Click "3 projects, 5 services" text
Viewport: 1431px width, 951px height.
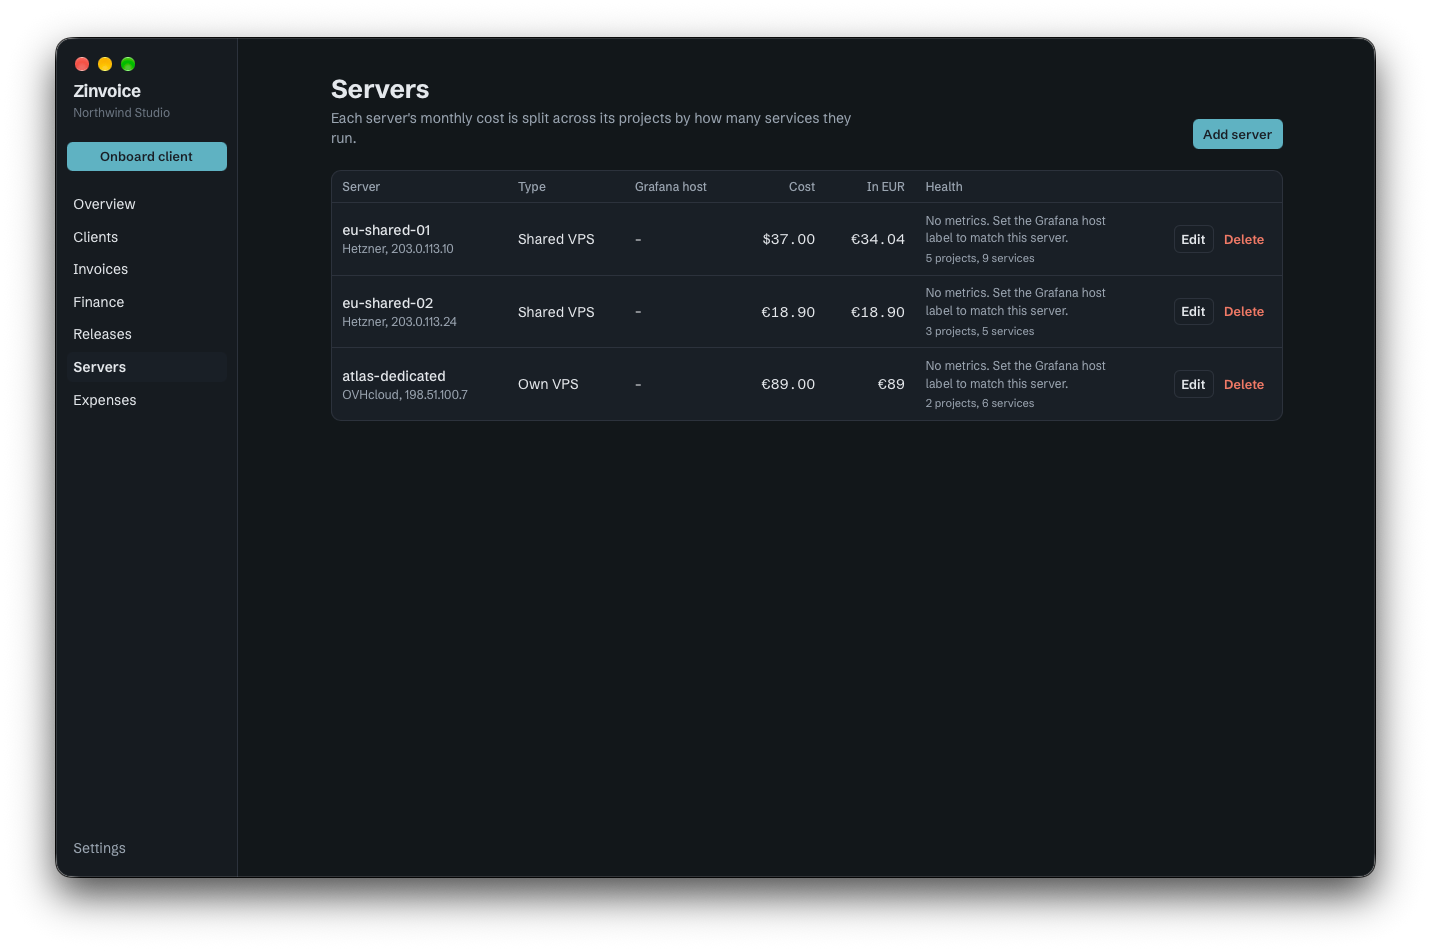980,331
